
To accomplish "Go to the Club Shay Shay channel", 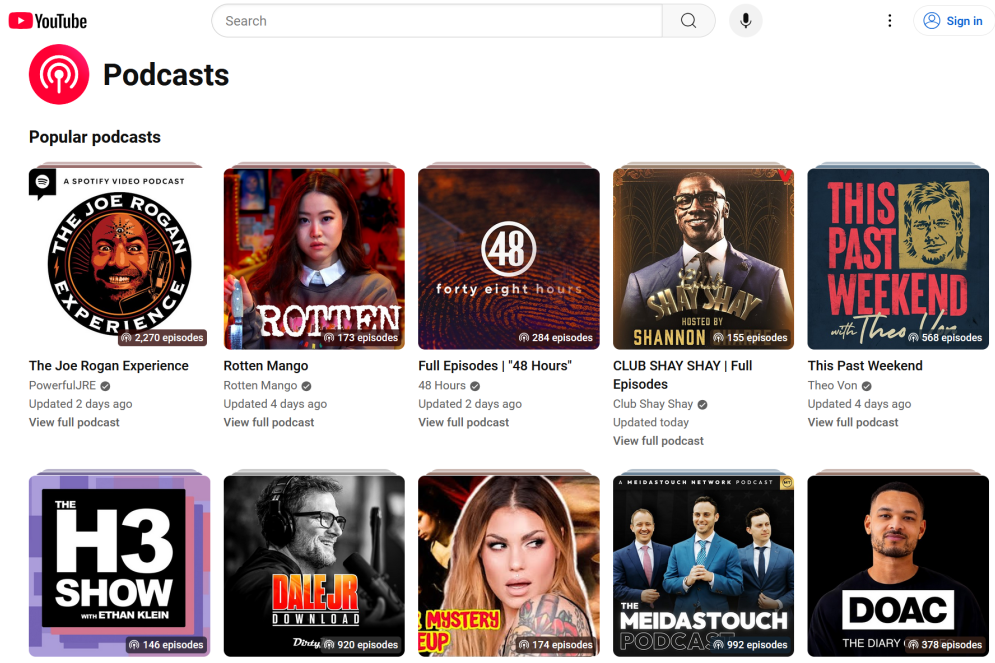I will pyautogui.click(x=653, y=404).
